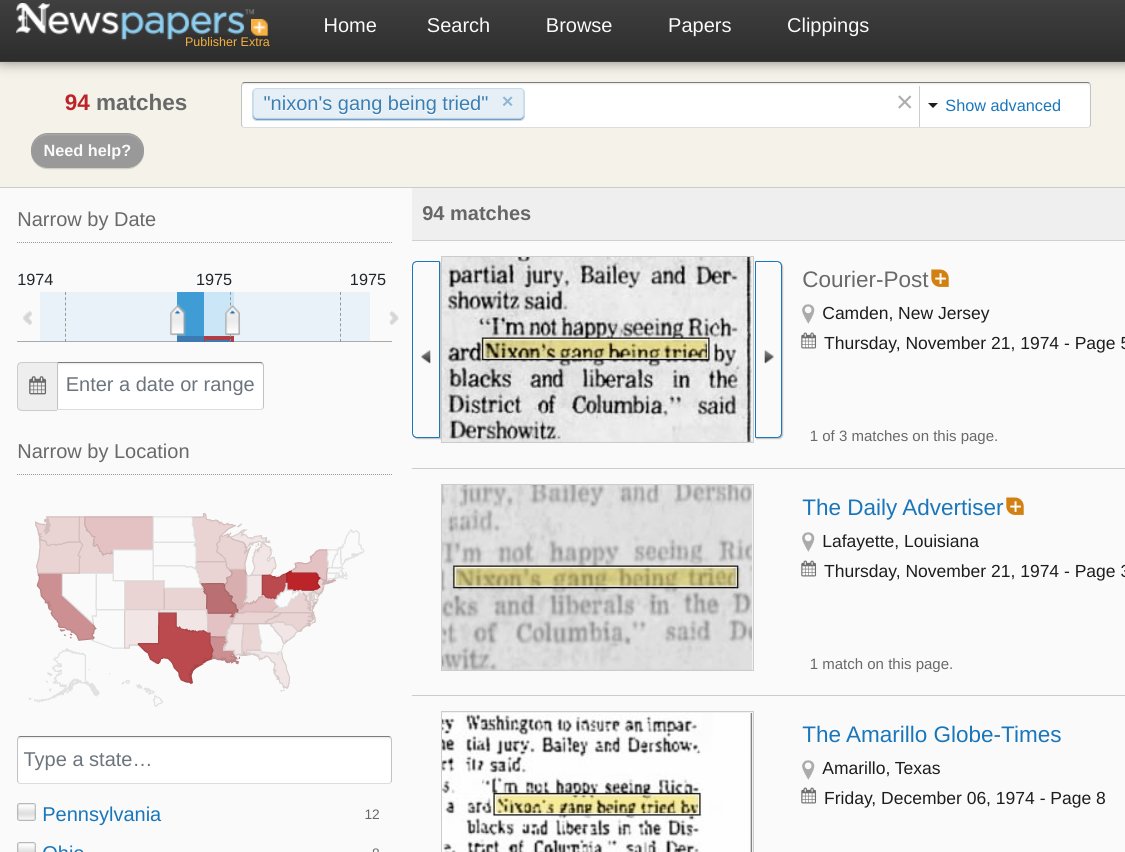Open The Amarillo Globe-Times link
Screen dimensions: 1125x852
click(931, 734)
